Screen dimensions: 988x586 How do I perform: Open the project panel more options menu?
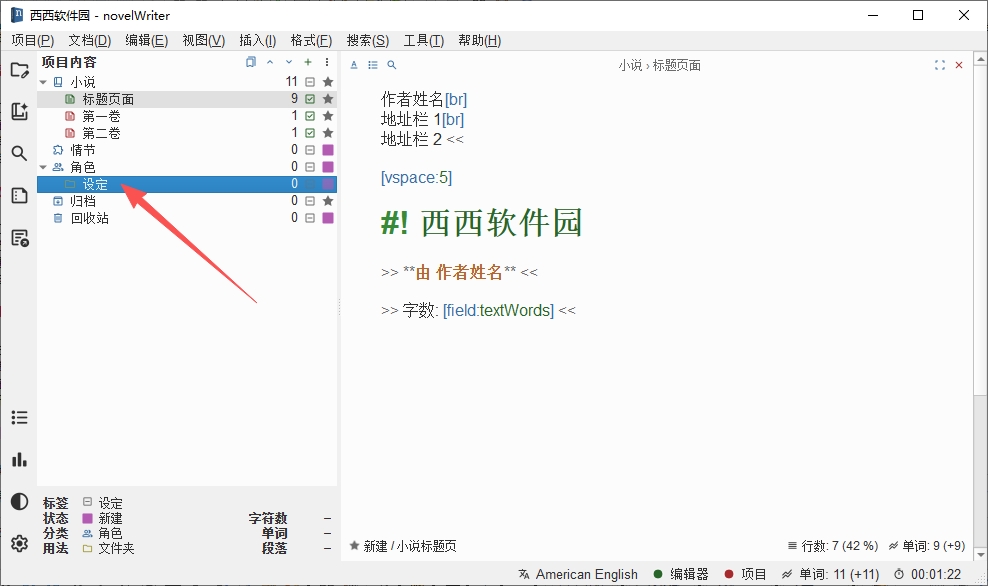point(327,62)
